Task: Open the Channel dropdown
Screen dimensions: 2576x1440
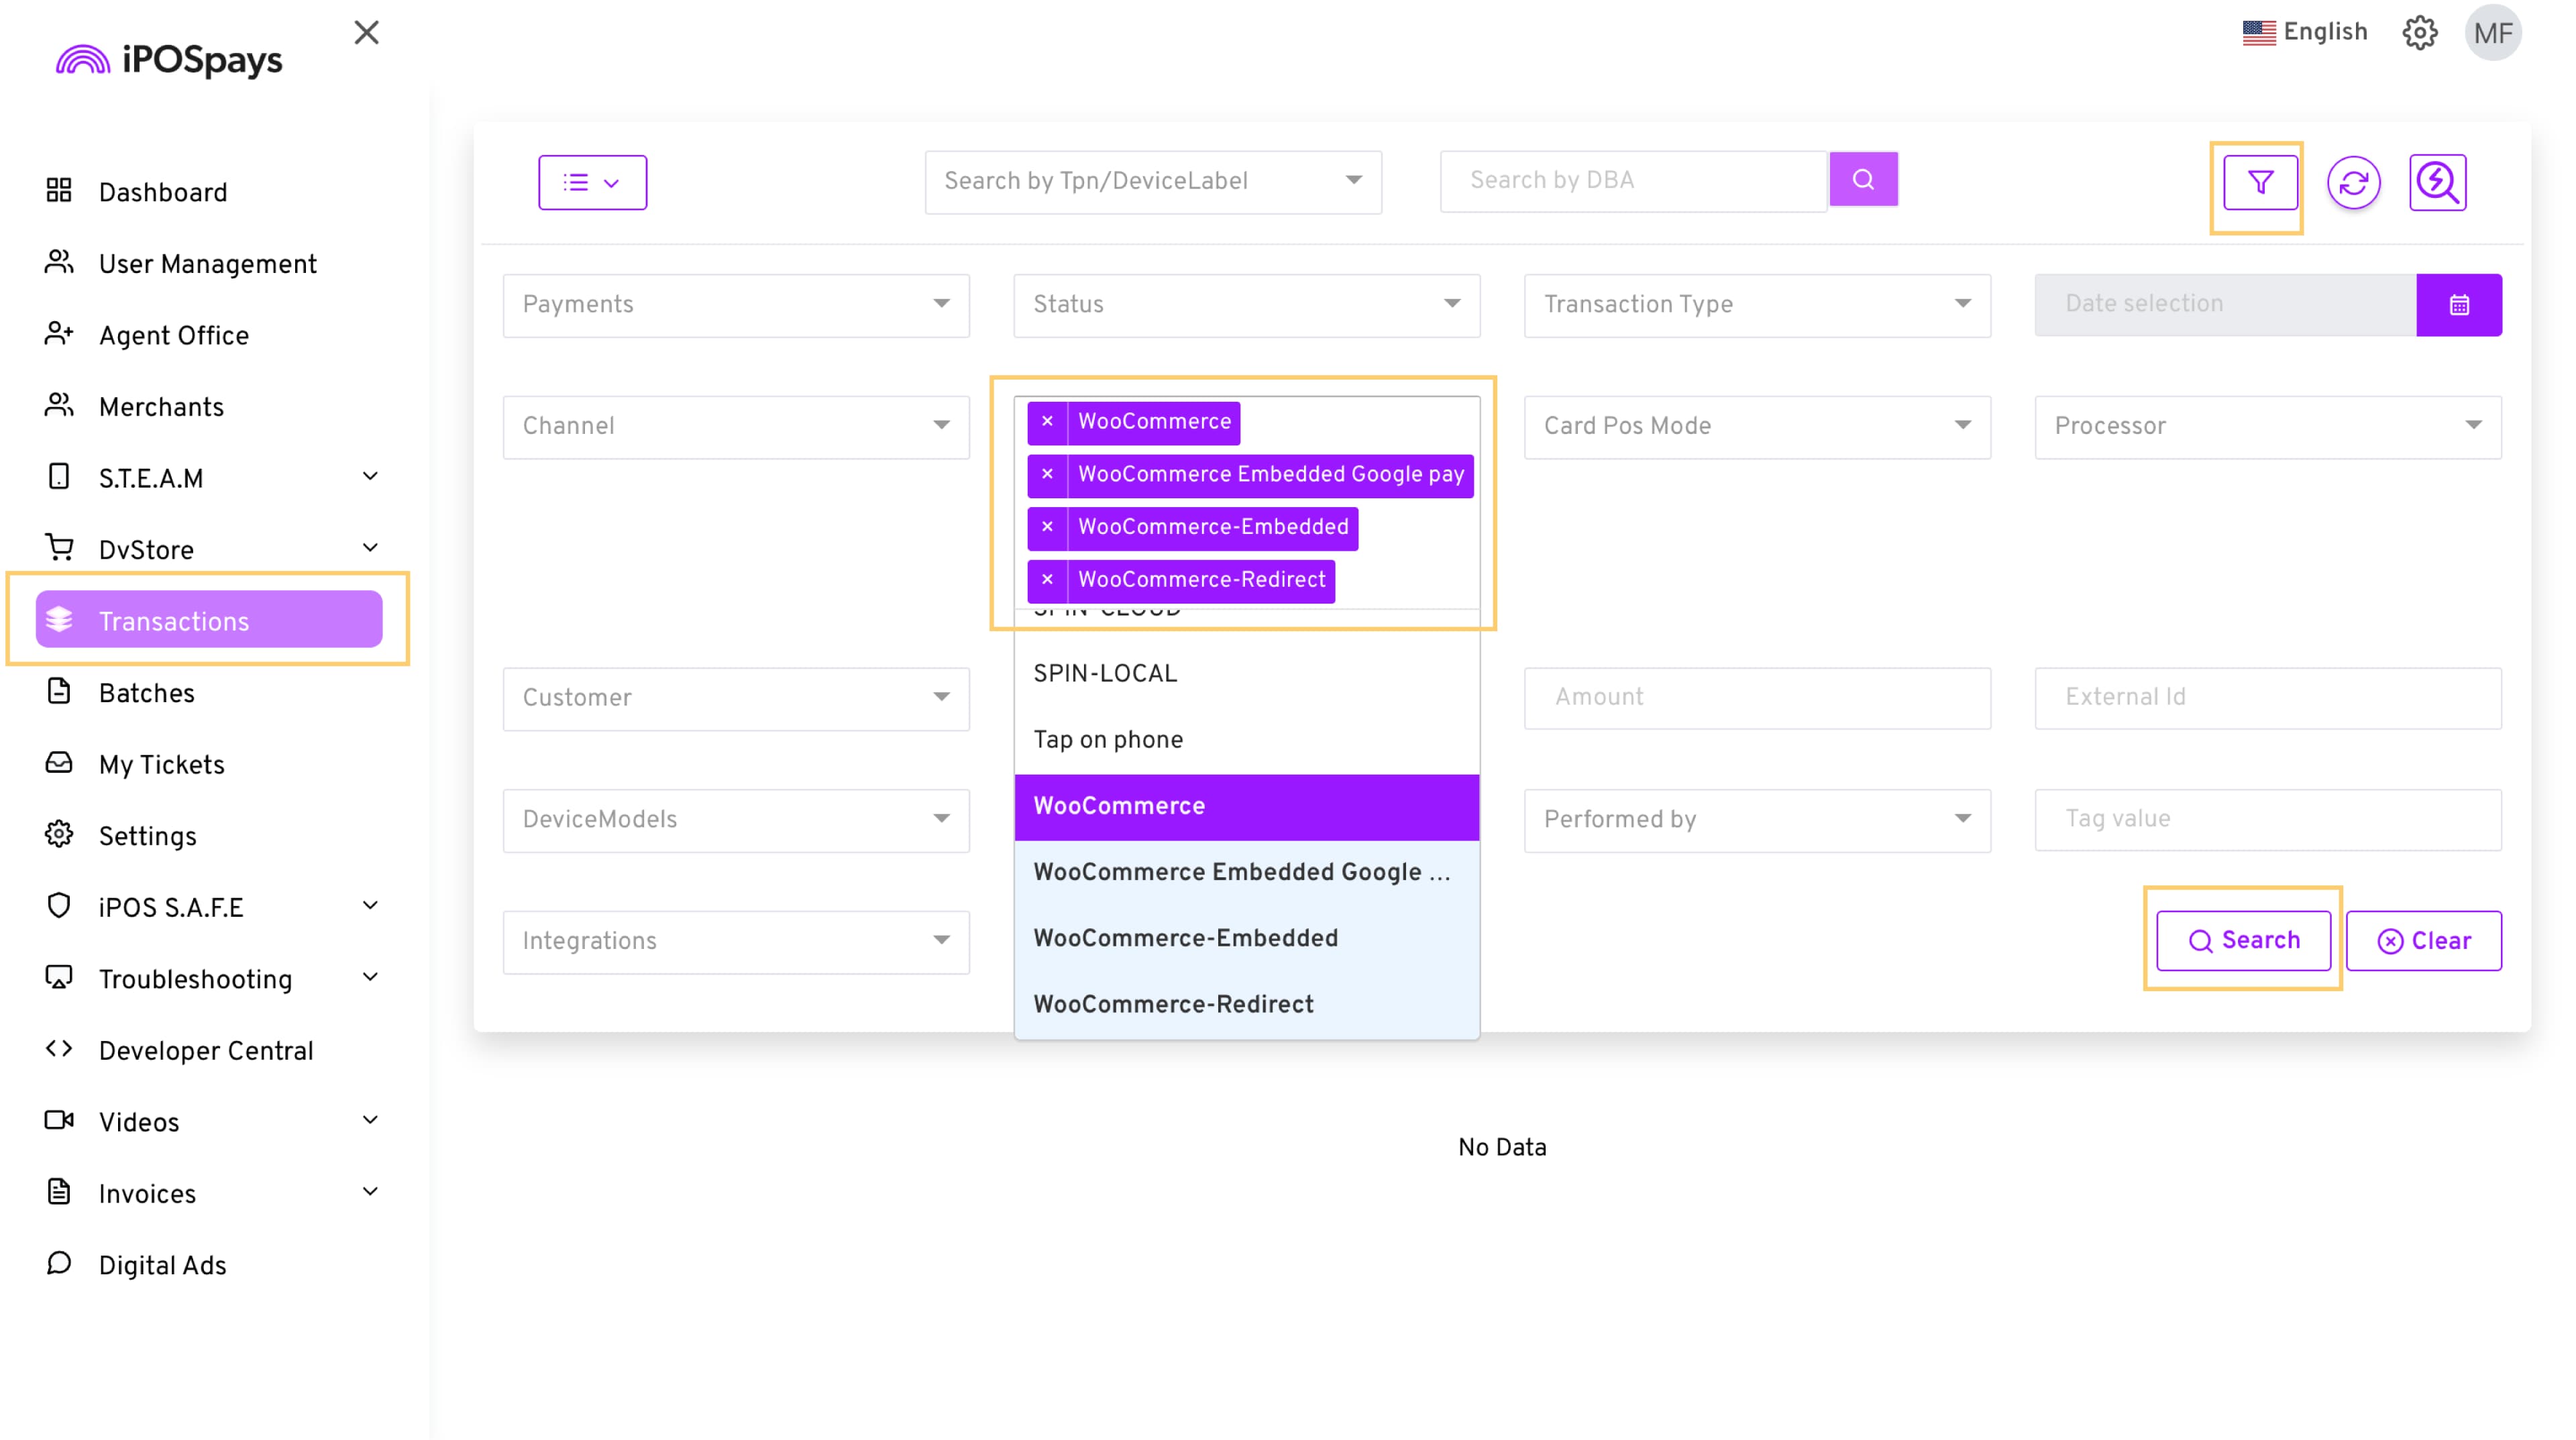Action: pyautogui.click(x=736, y=427)
